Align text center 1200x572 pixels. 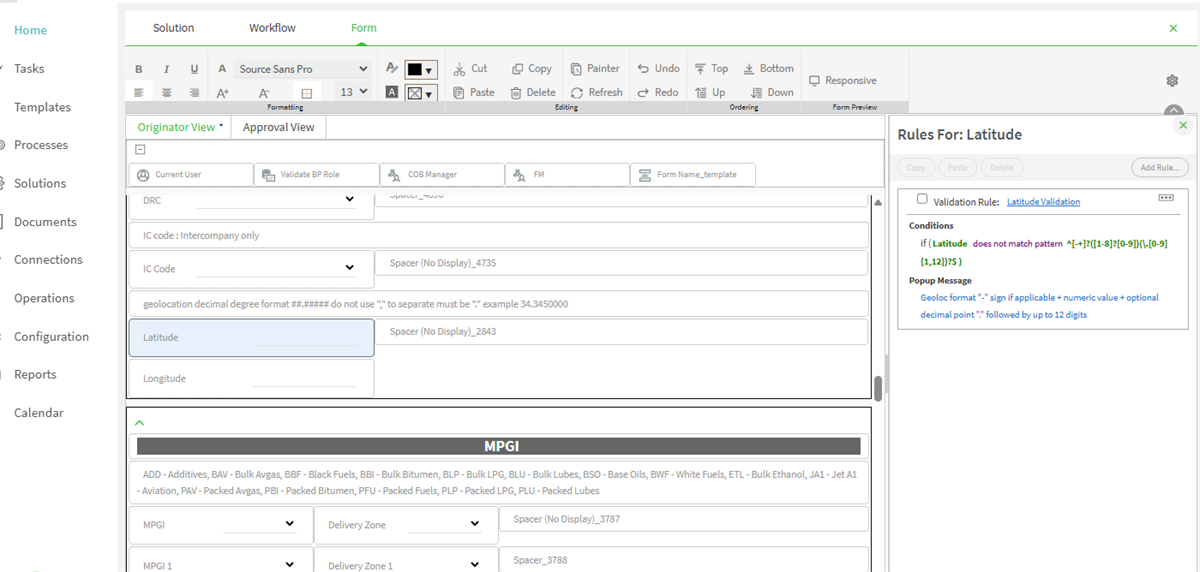point(166,92)
